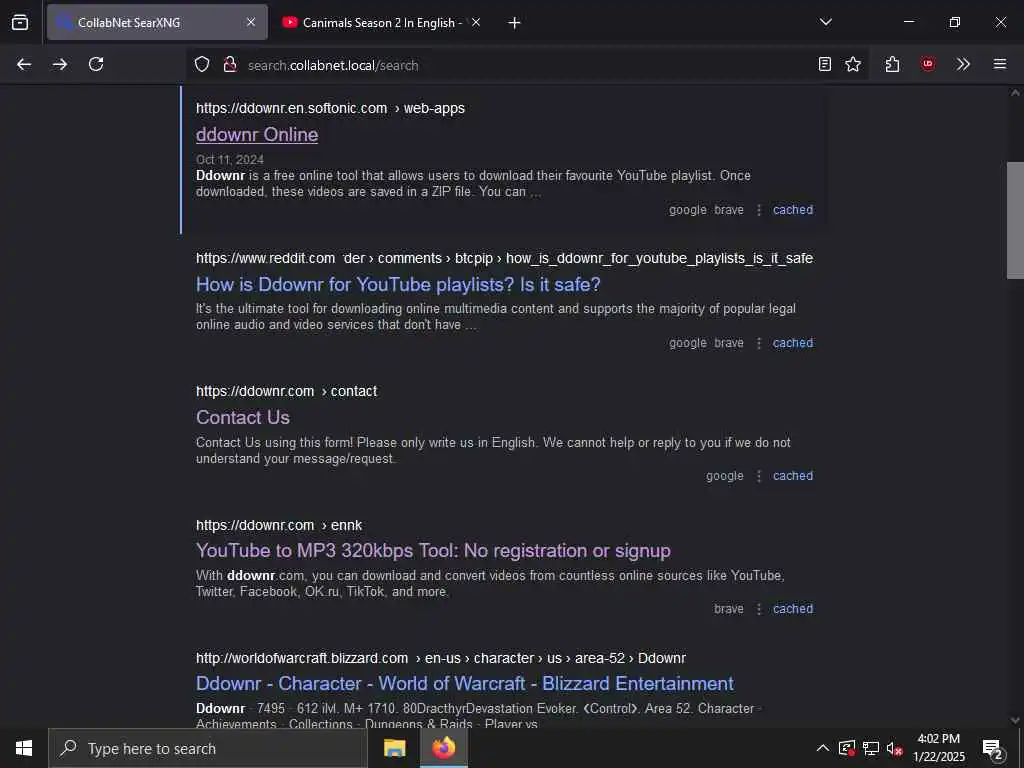Reload the current page

tap(96, 64)
